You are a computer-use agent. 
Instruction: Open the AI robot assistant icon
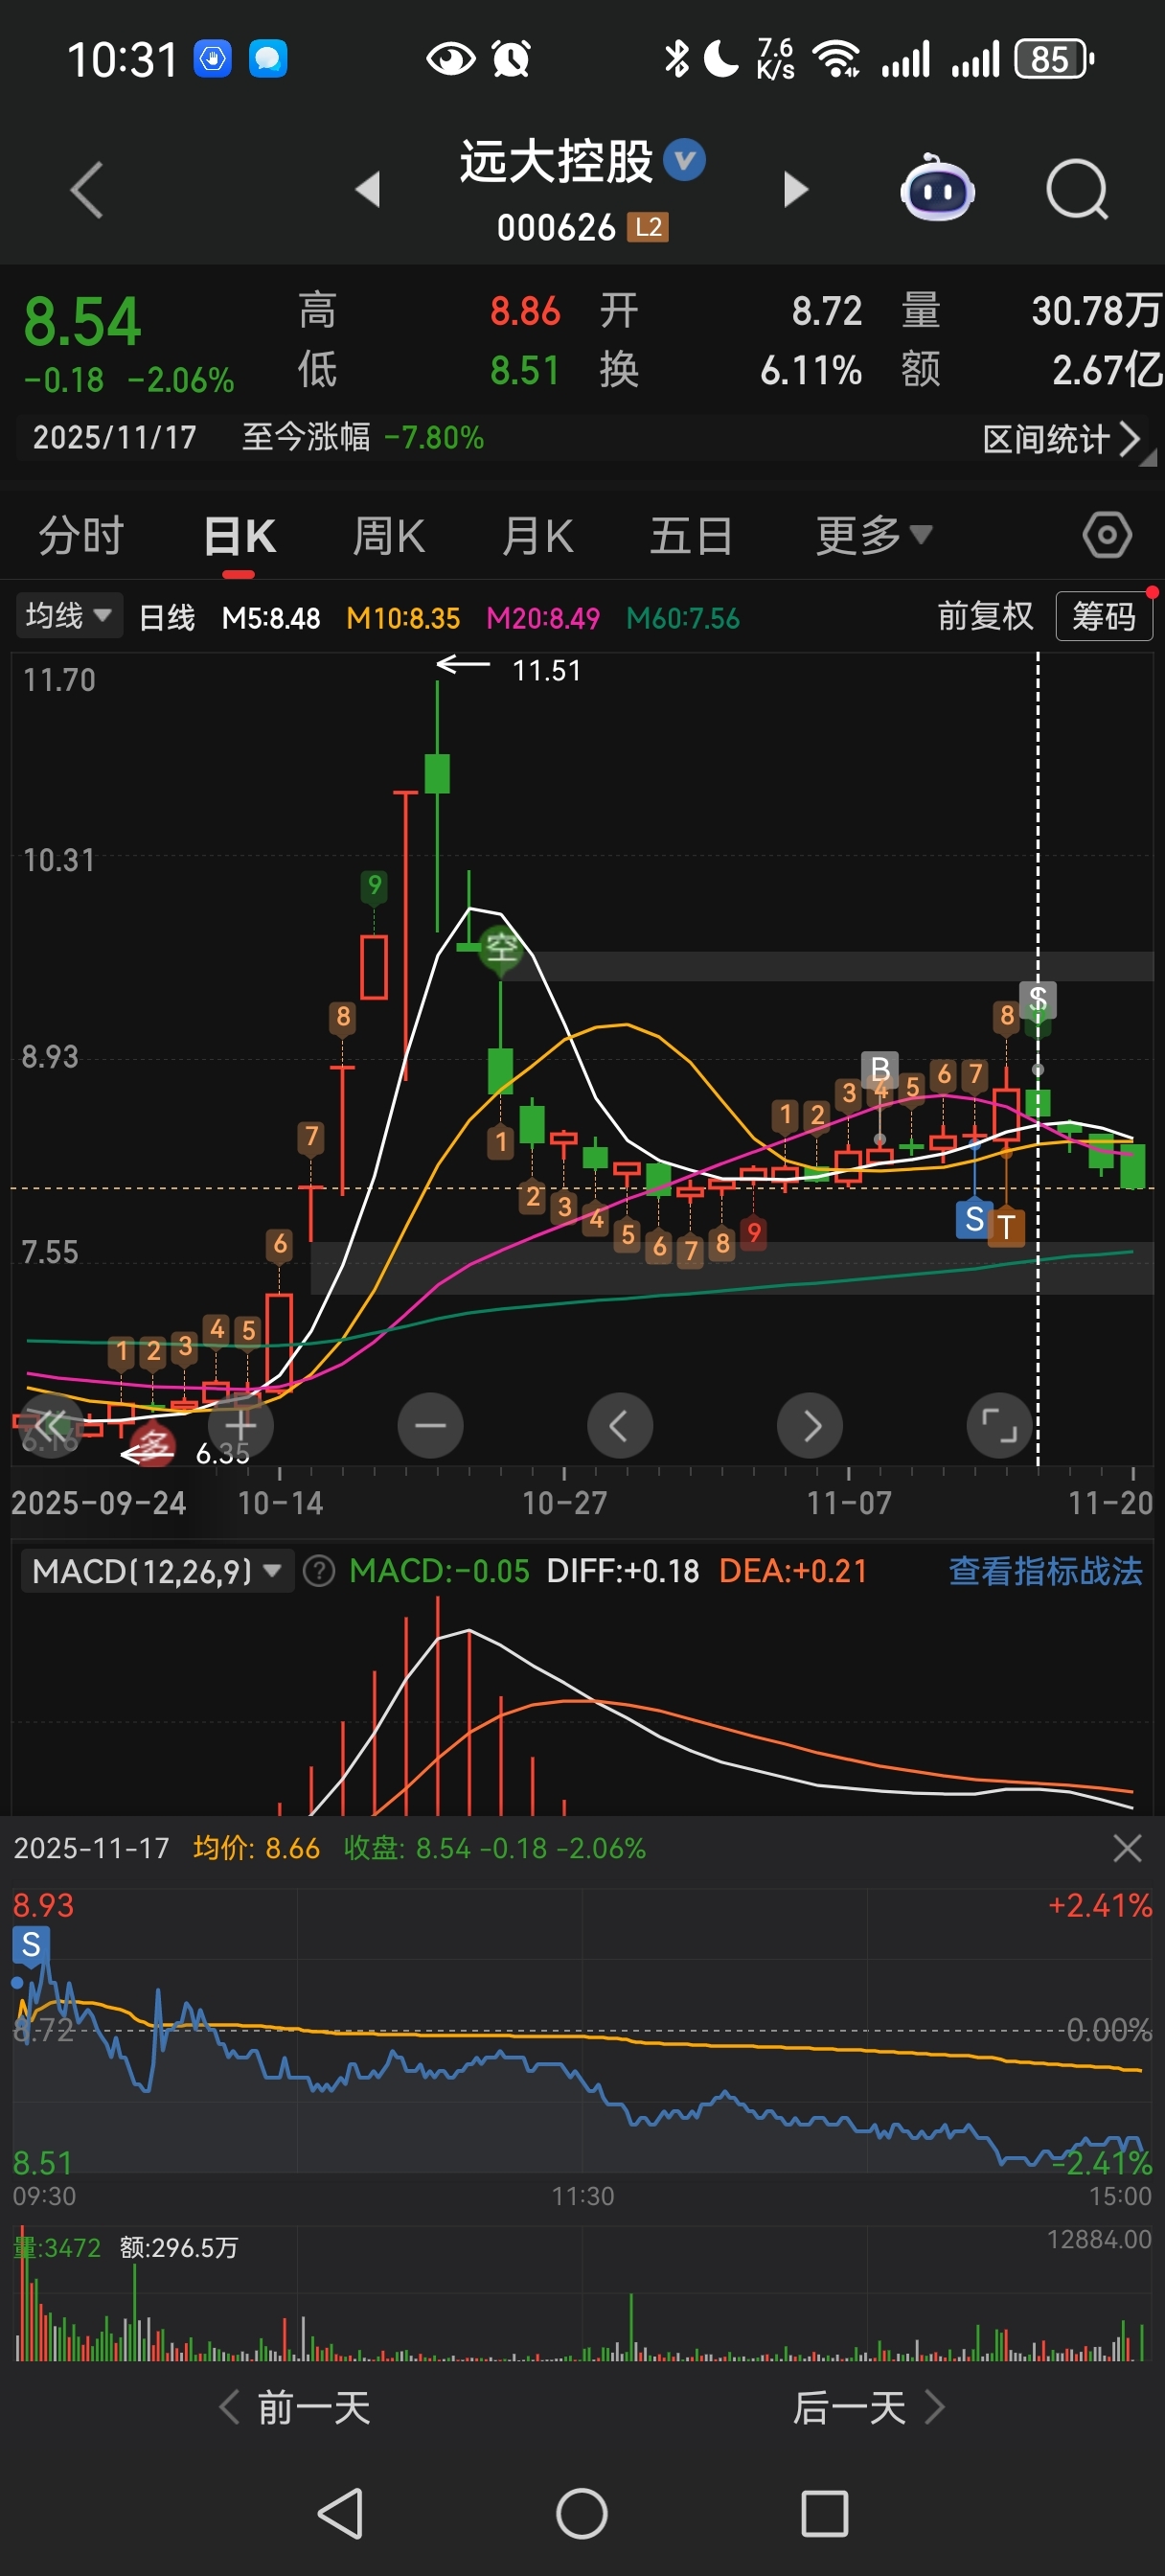937,187
